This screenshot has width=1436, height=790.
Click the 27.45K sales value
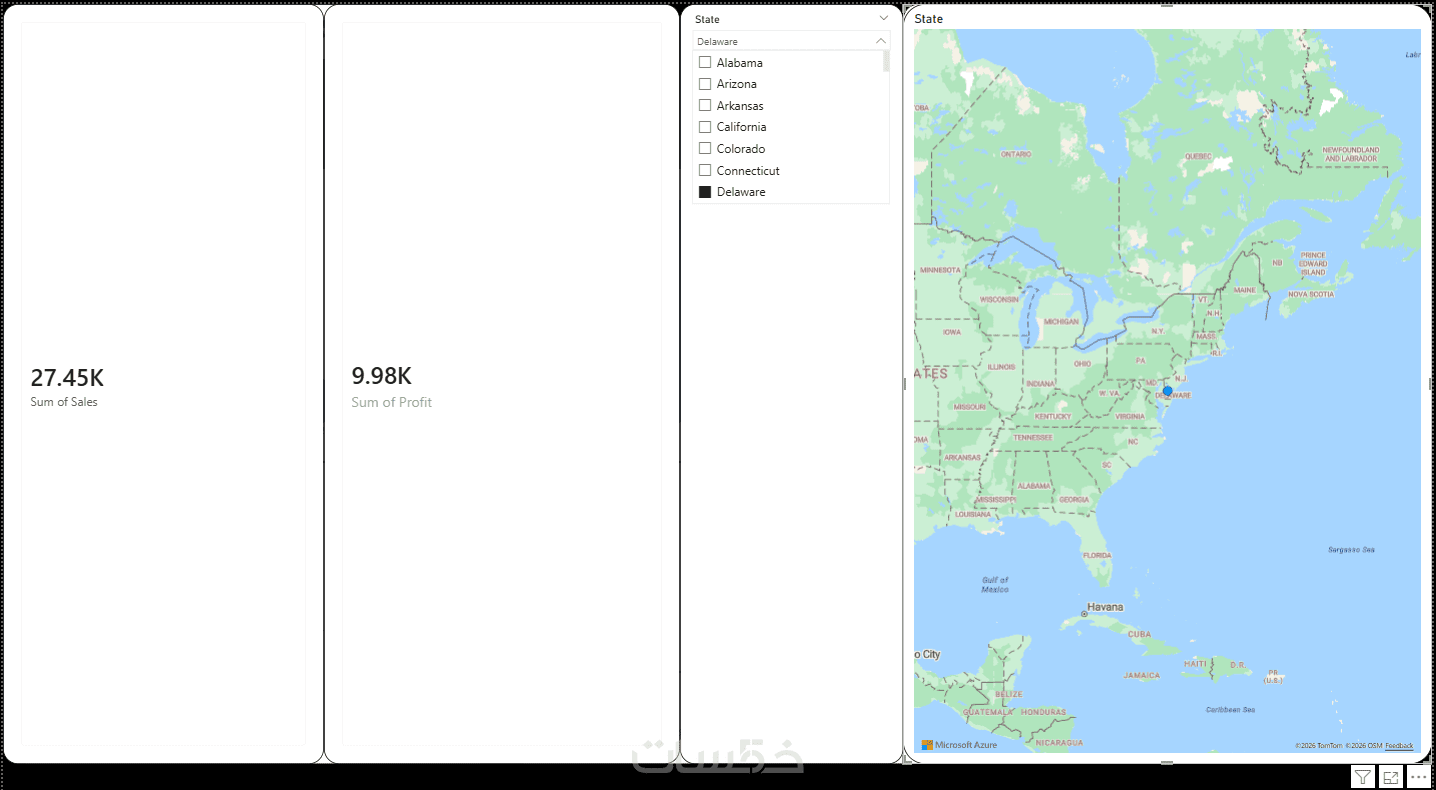(x=67, y=378)
